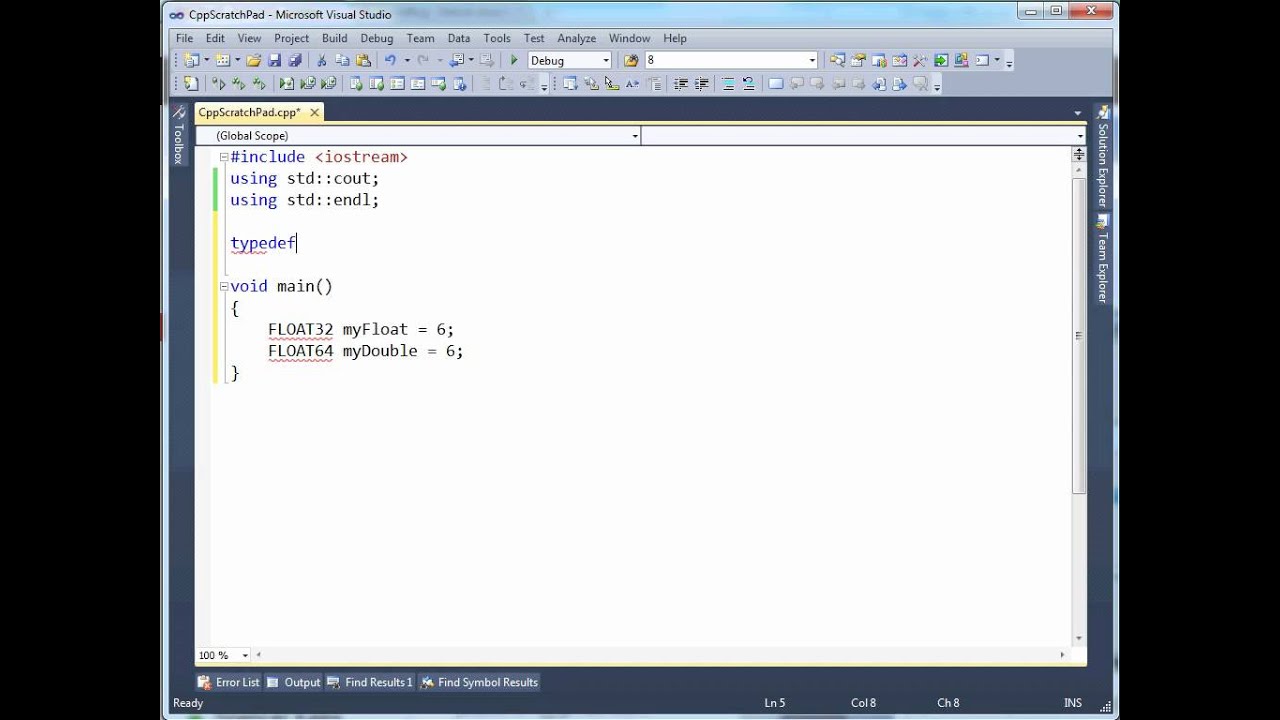Open the Debug menu
The image size is (1280, 720).
376,38
